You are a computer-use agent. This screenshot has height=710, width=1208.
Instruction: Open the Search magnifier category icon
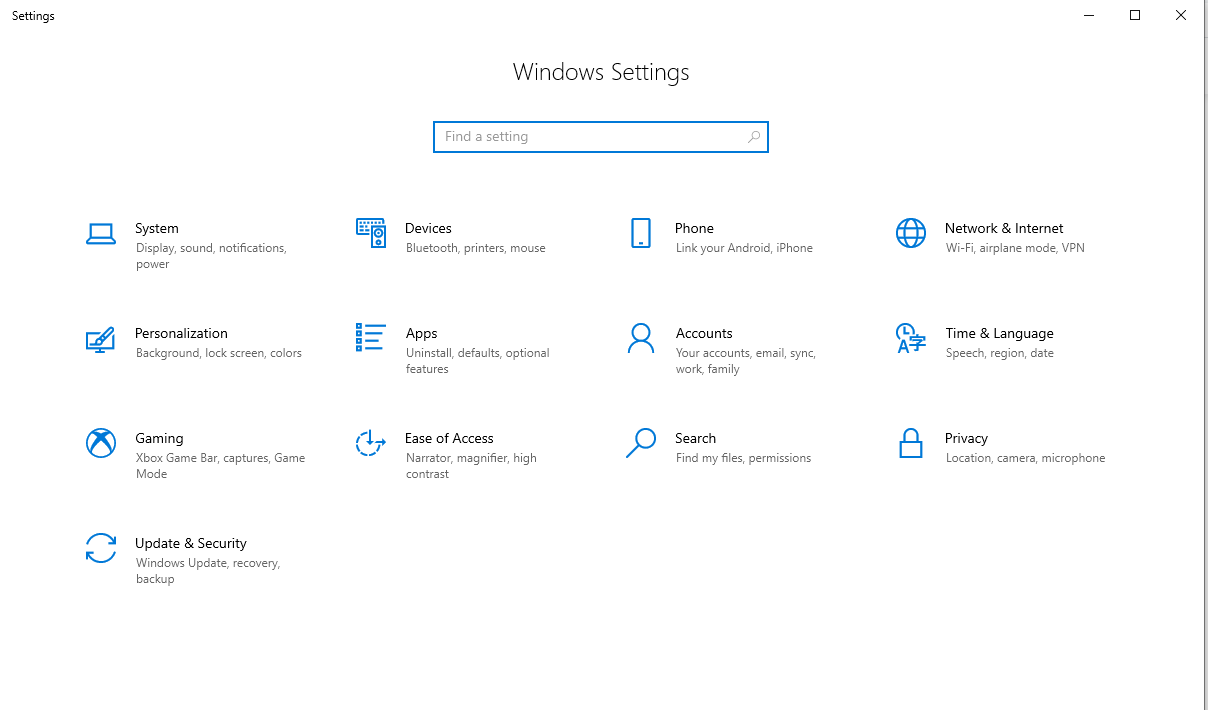click(641, 443)
